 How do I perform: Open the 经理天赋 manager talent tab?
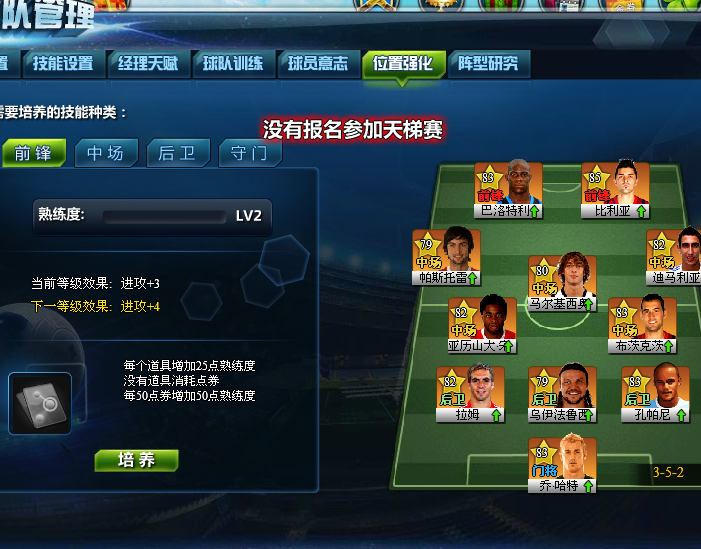pos(148,63)
